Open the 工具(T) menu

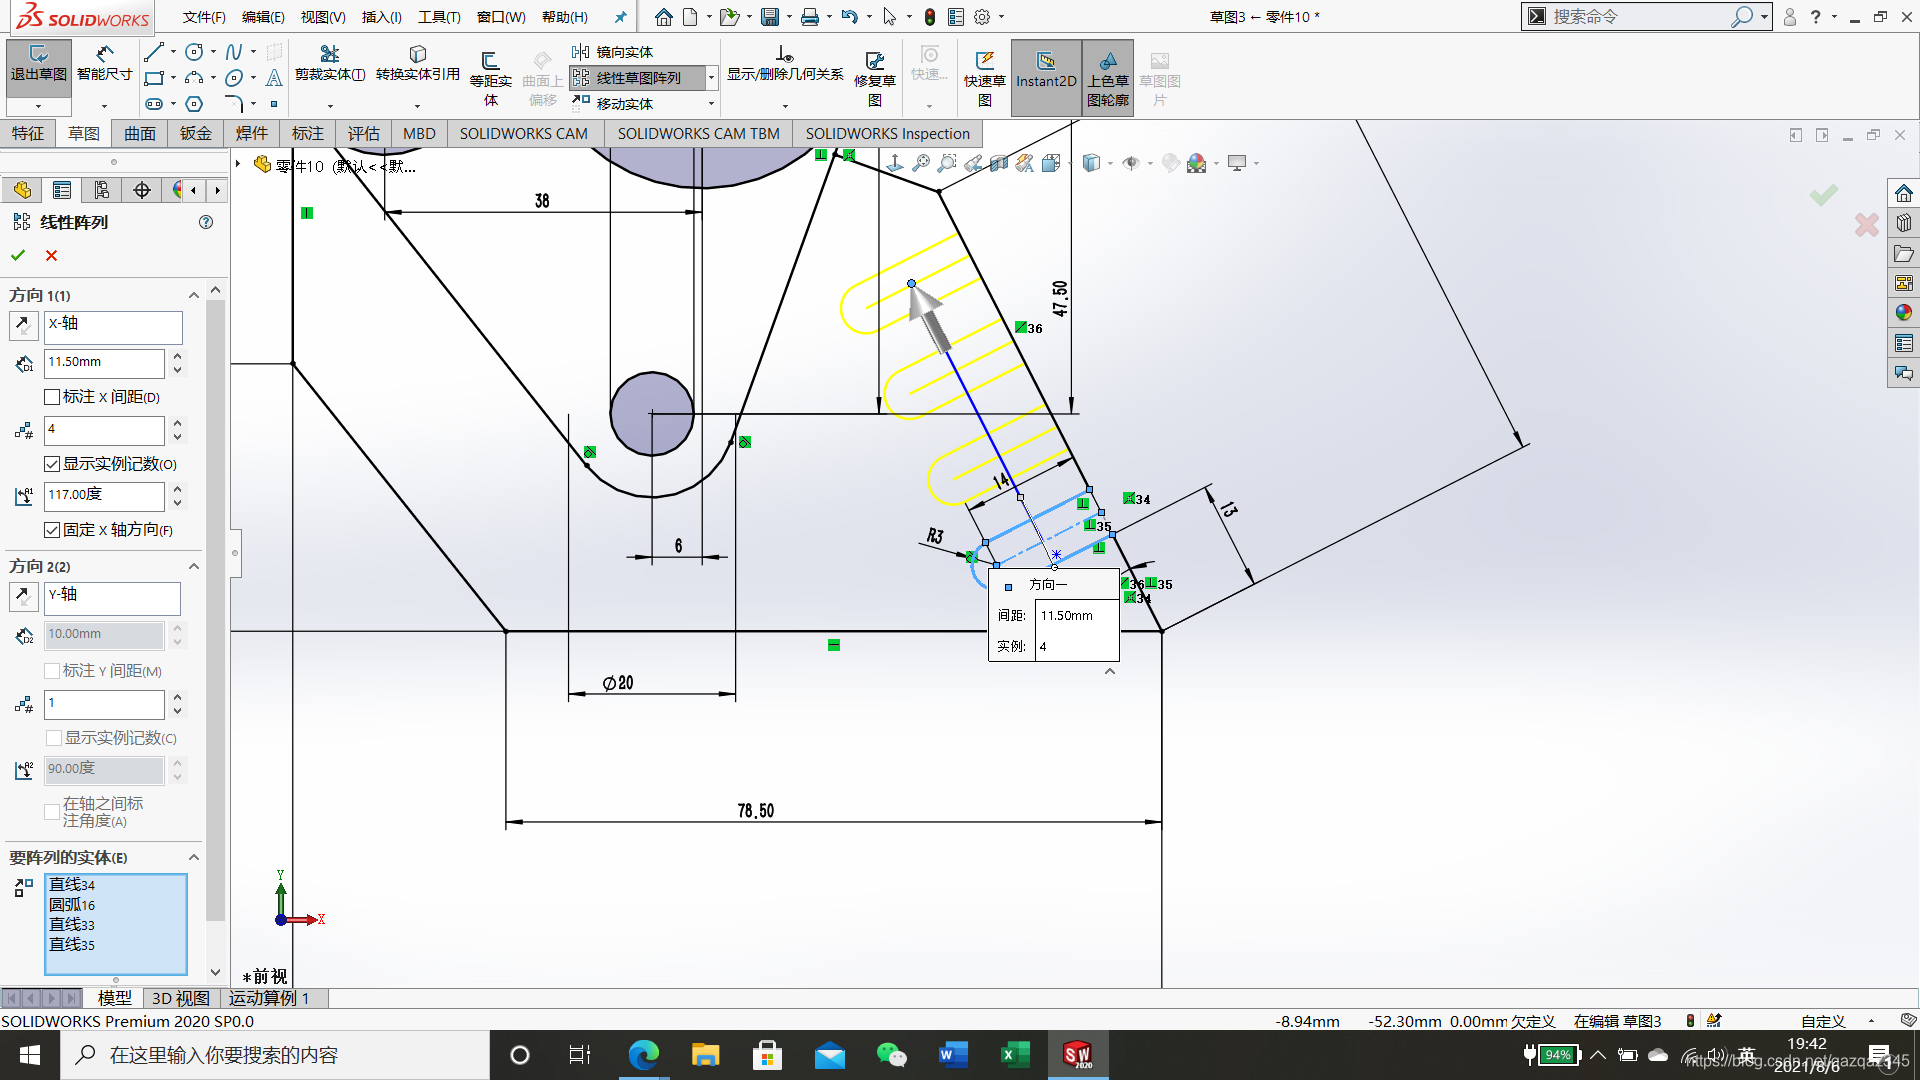point(439,17)
